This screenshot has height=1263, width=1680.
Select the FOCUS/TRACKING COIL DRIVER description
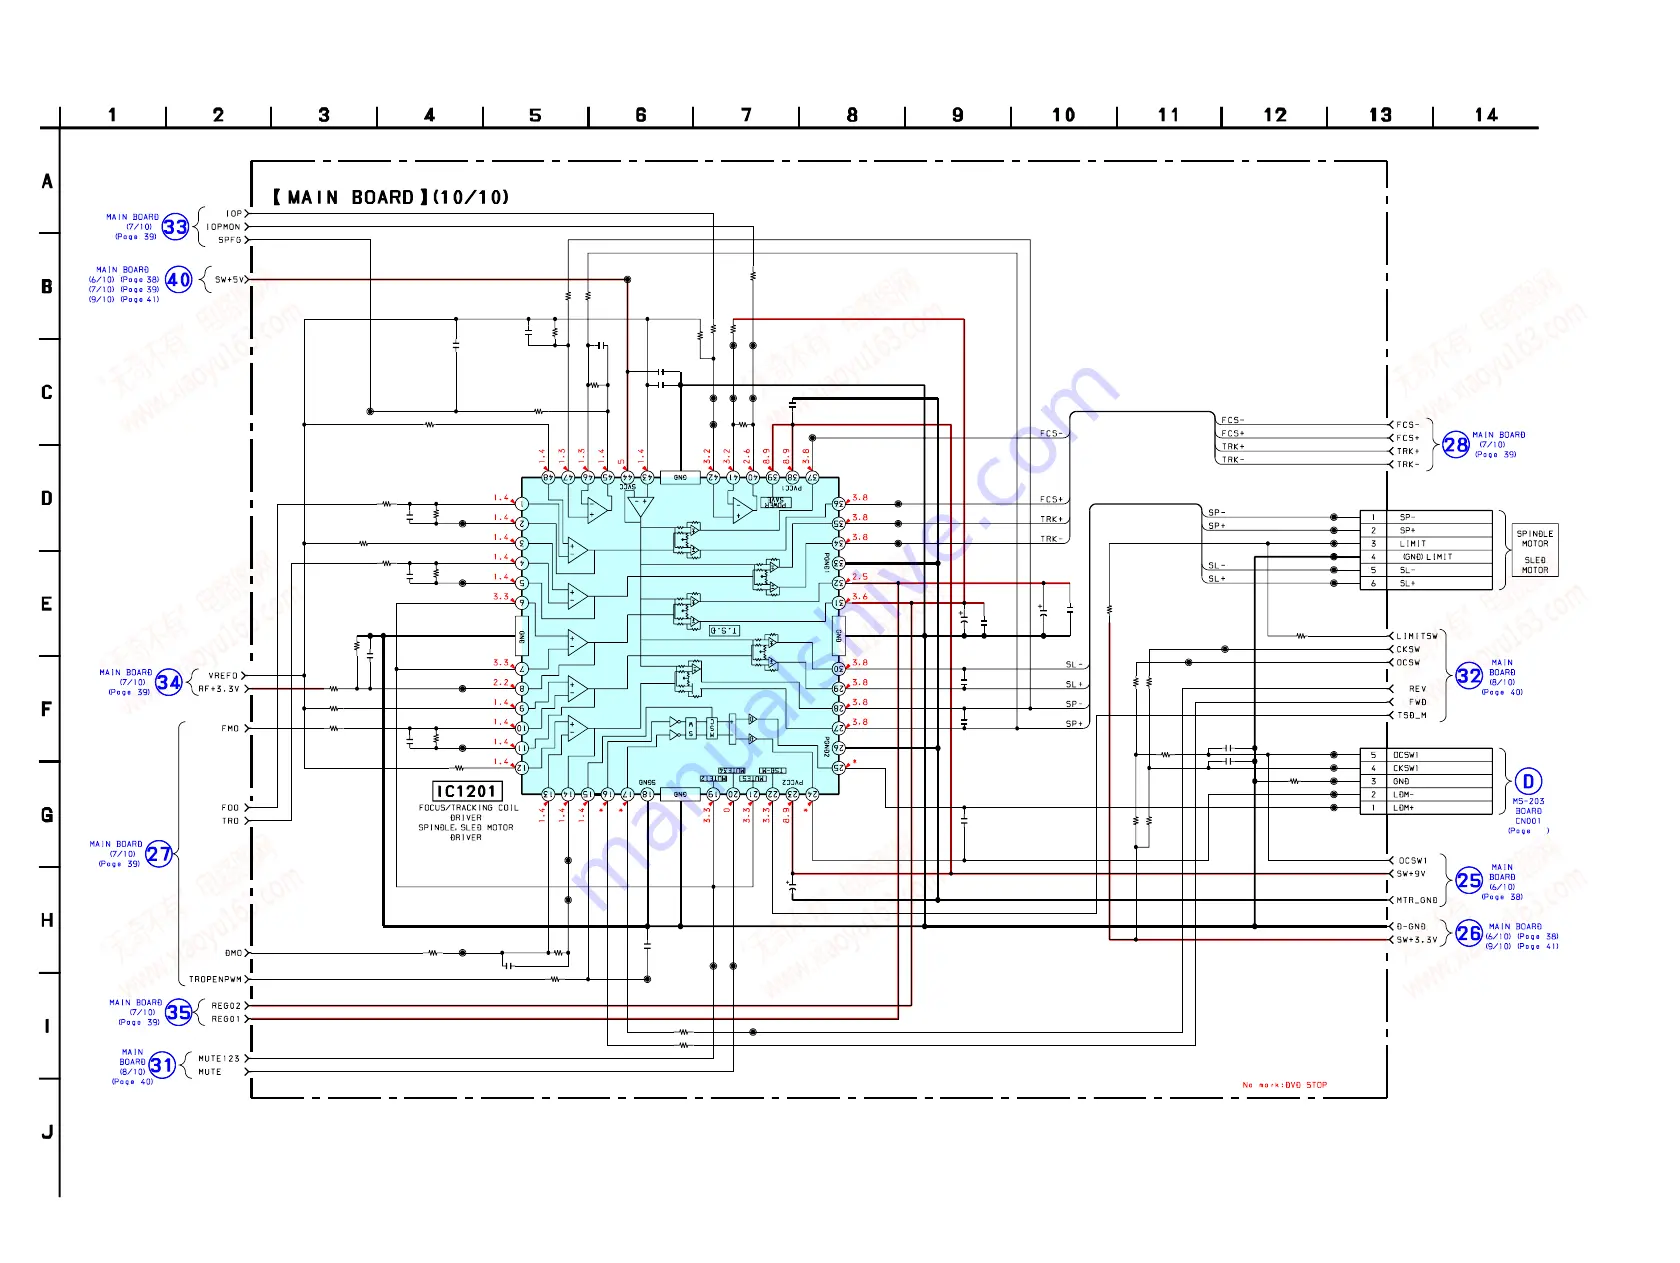pos(468,812)
